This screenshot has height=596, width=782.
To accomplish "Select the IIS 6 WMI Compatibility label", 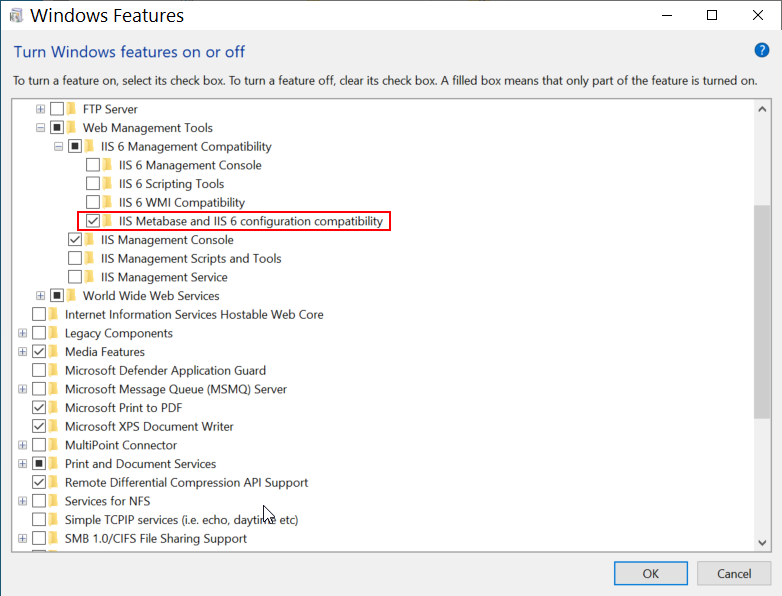I will [x=182, y=202].
